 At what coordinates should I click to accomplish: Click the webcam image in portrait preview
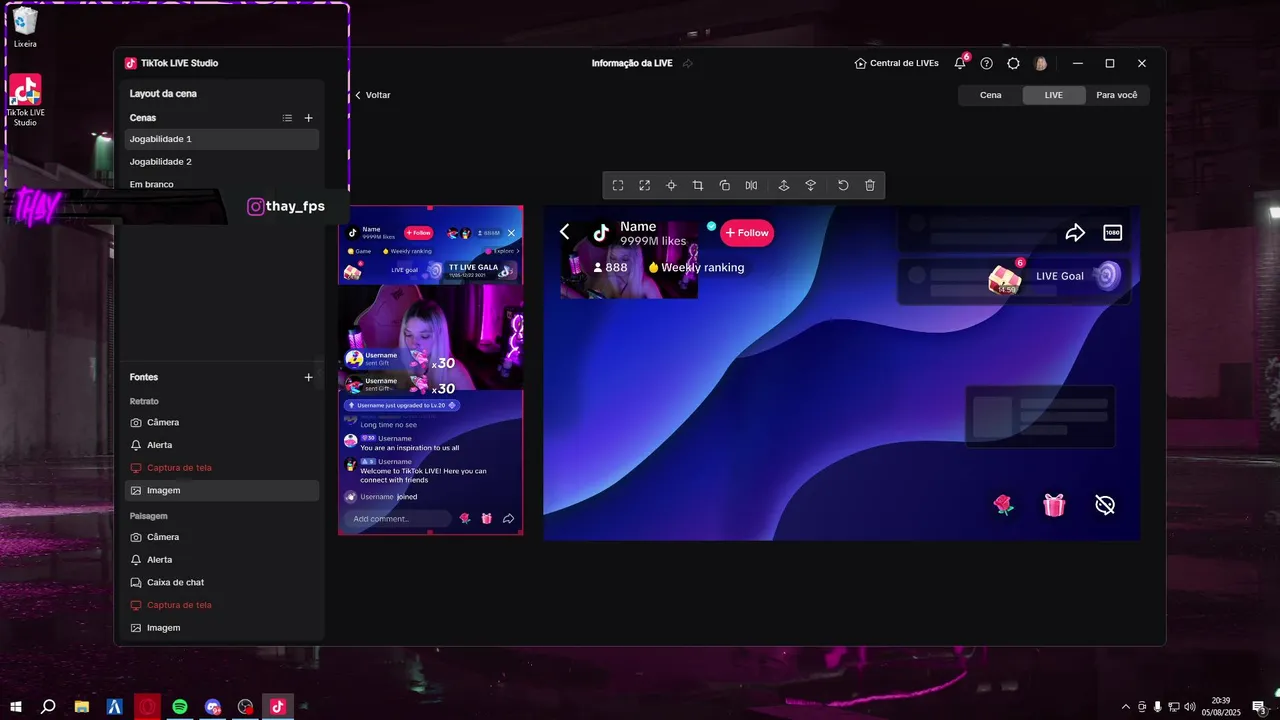click(x=430, y=337)
